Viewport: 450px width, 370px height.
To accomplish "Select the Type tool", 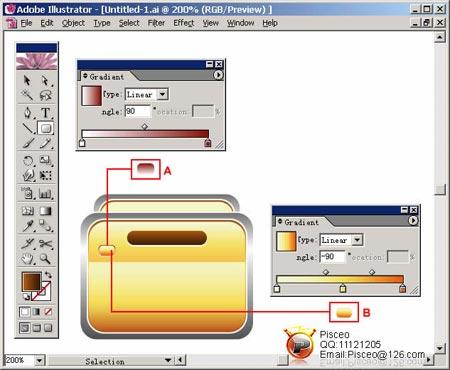I will pos(45,112).
